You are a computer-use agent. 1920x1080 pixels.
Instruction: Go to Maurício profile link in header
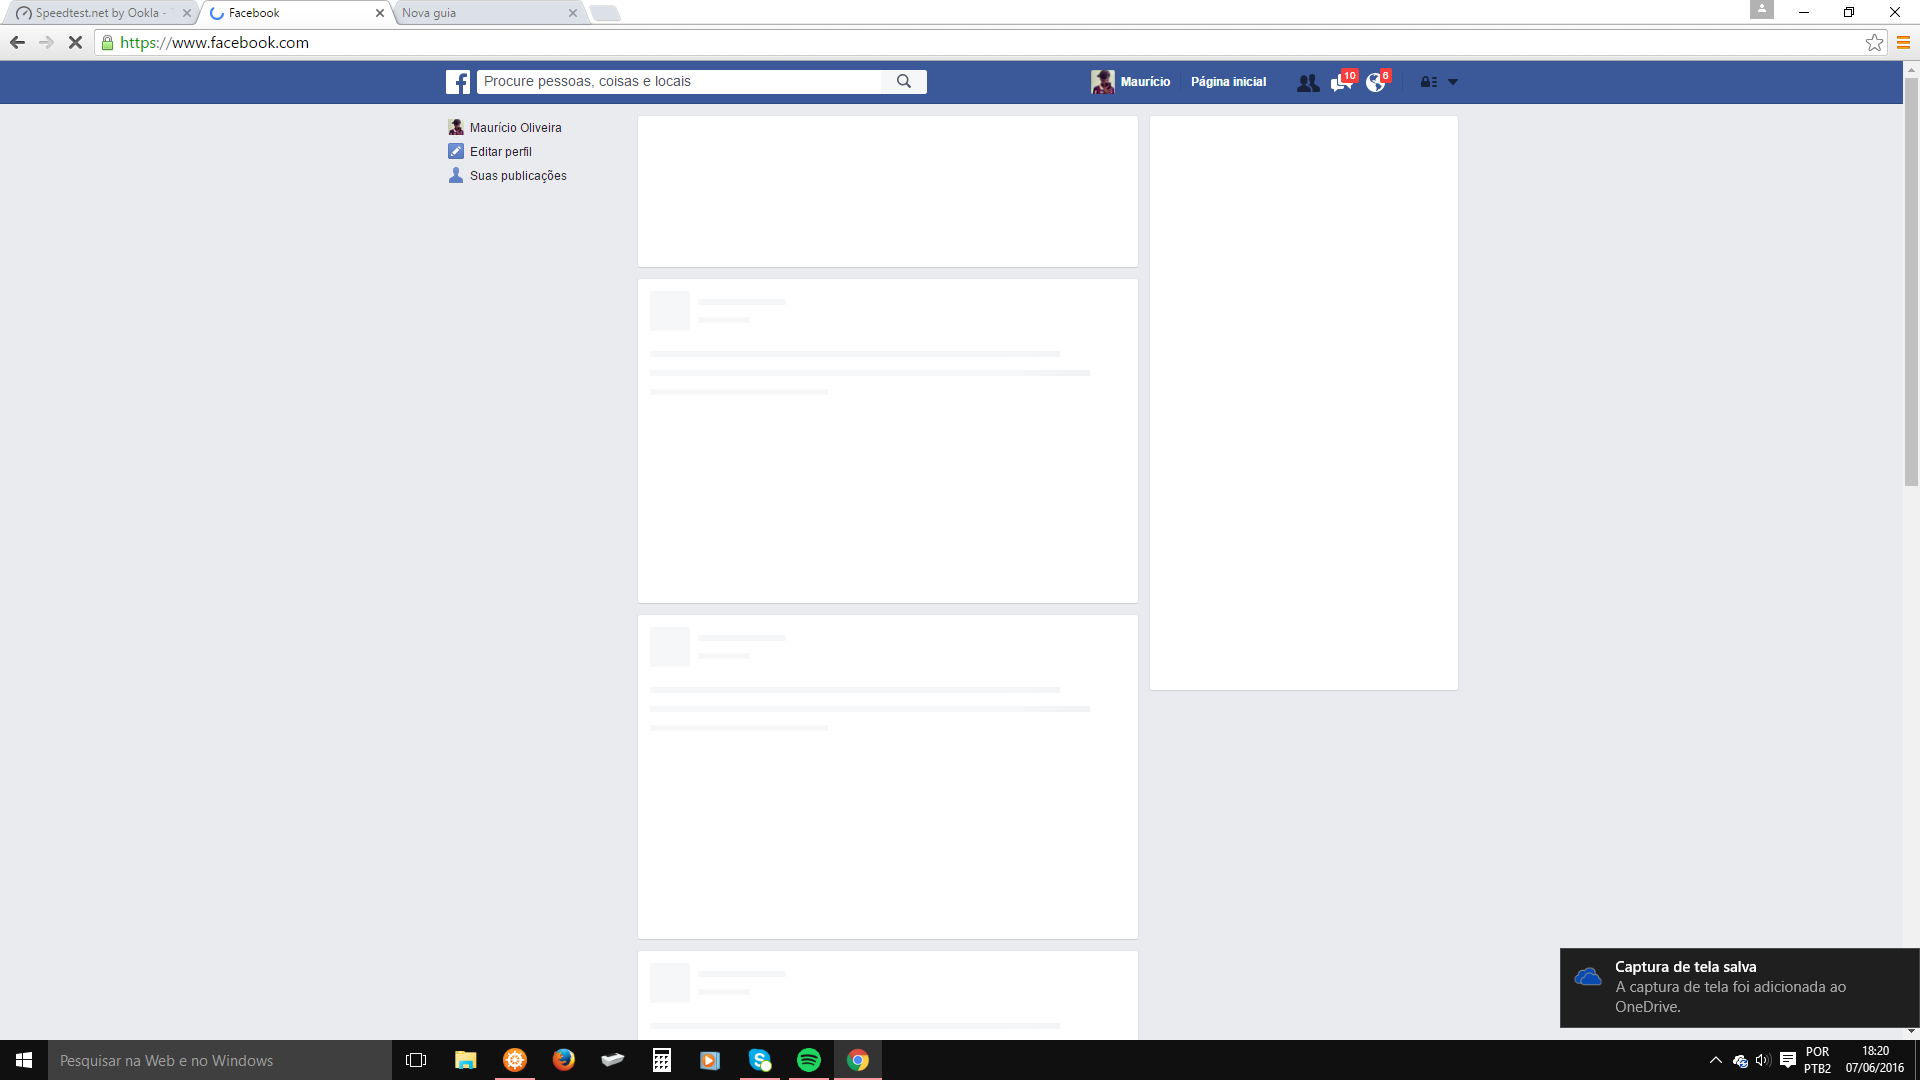pos(1145,82)
